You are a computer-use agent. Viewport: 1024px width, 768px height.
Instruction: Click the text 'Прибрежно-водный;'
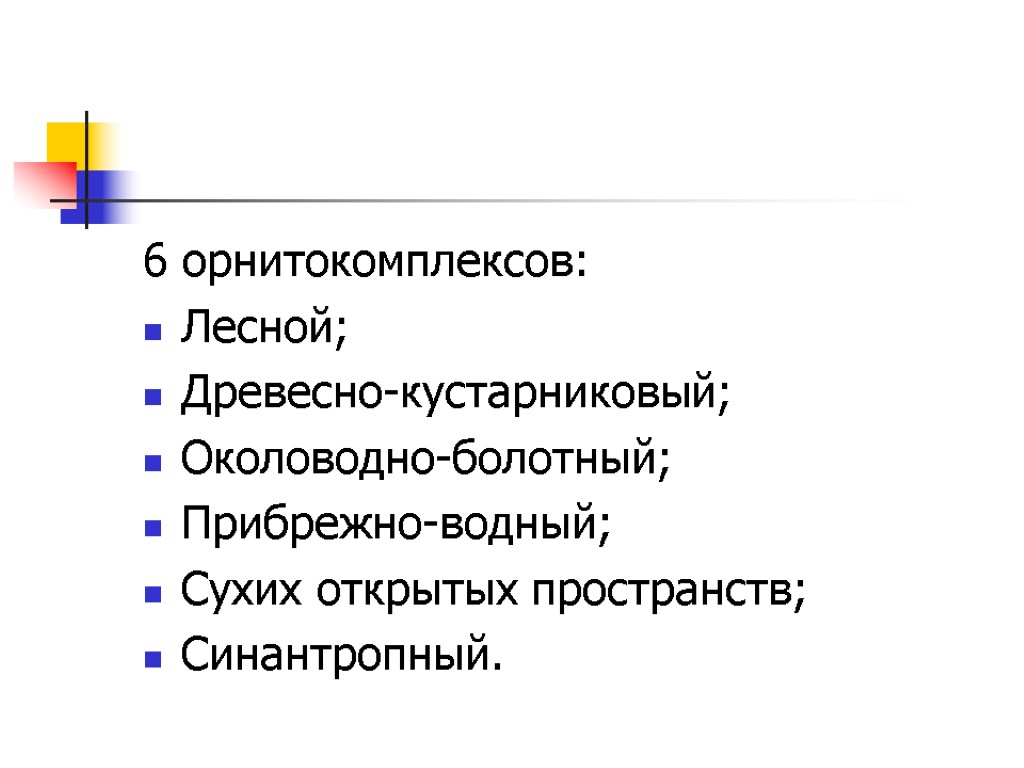(x=395, y=525)
